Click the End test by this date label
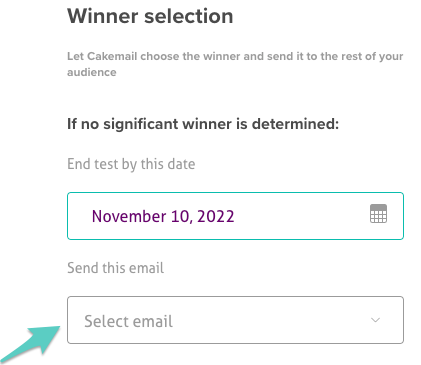Viewport: 421px width, 365px height. click(131, 164)
